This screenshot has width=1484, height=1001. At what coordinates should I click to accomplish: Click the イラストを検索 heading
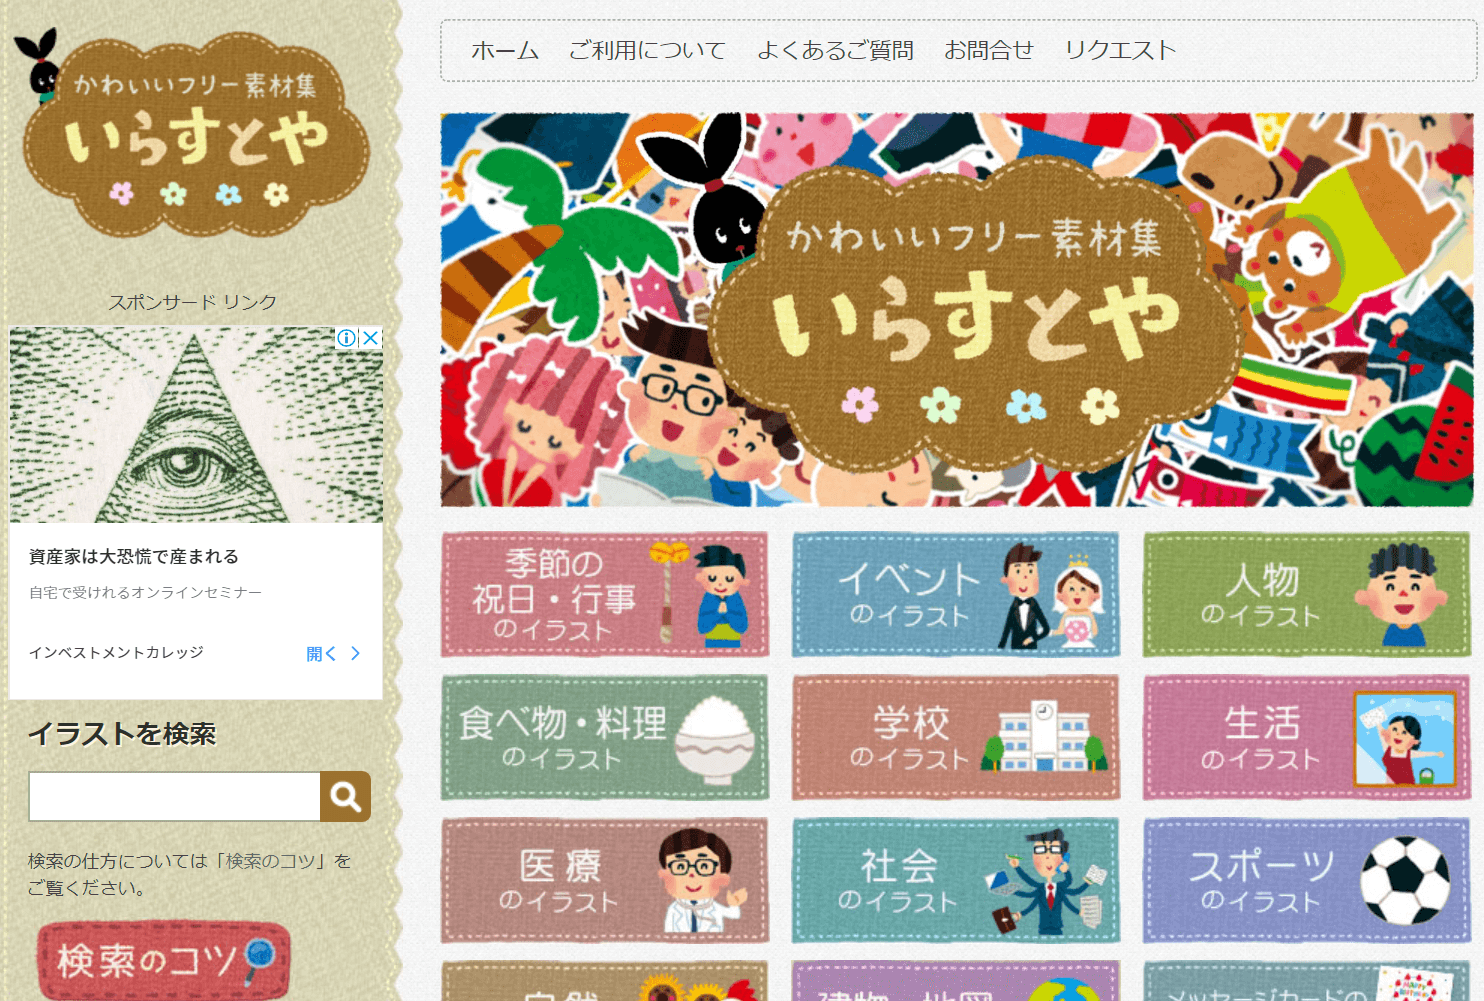pos(122,734)
